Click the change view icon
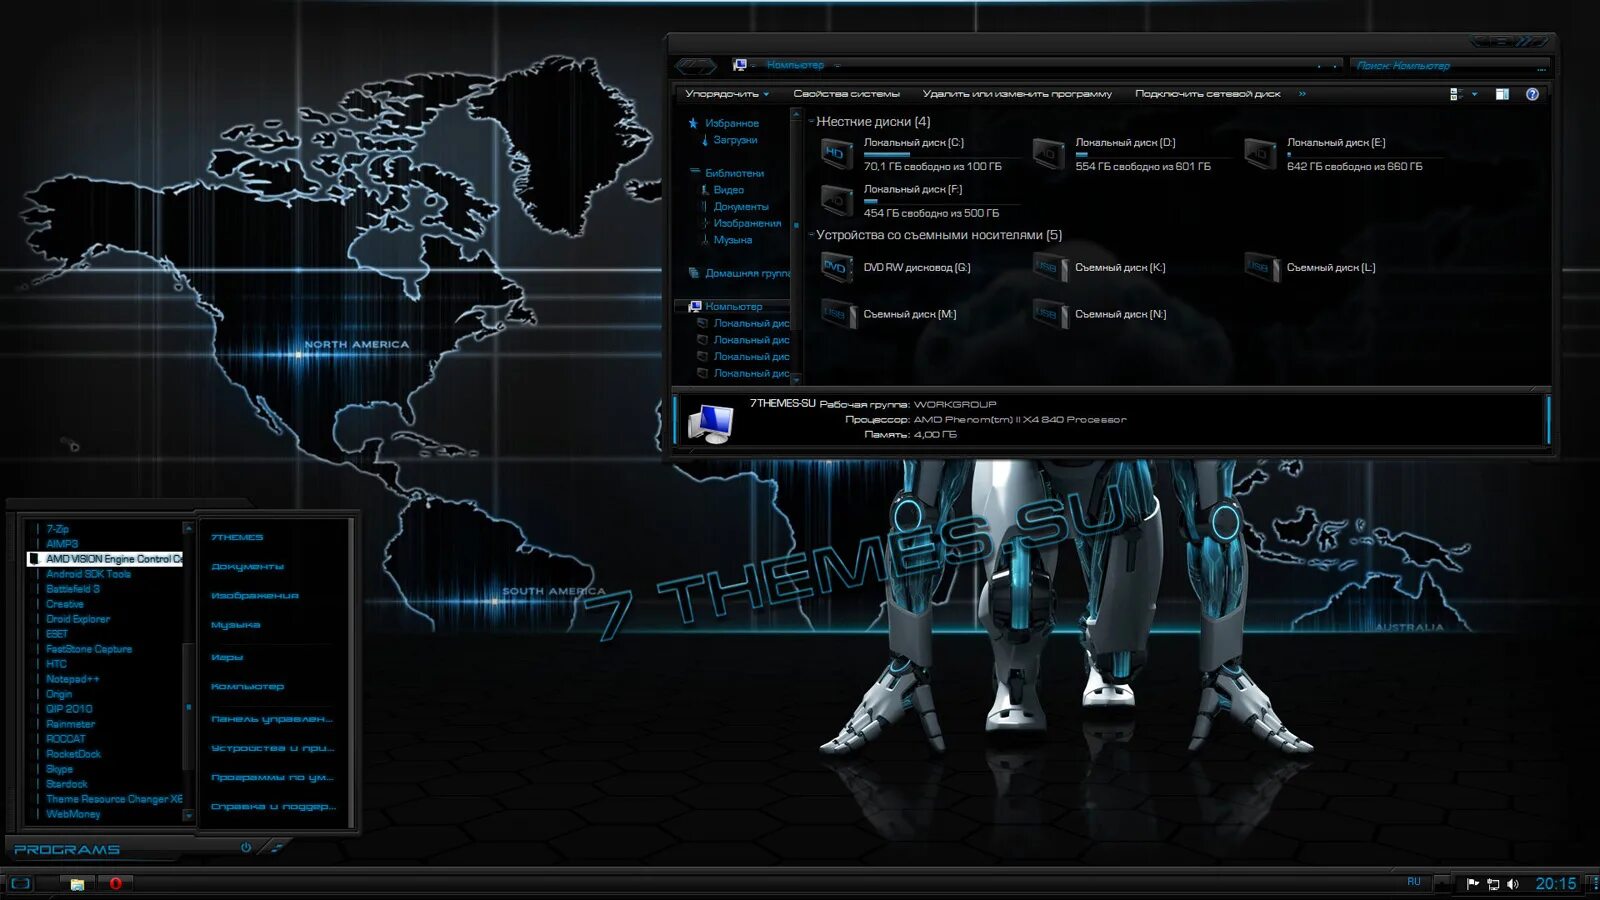The height and width of the screenshot is (900, 1600). click(1456, 94)
